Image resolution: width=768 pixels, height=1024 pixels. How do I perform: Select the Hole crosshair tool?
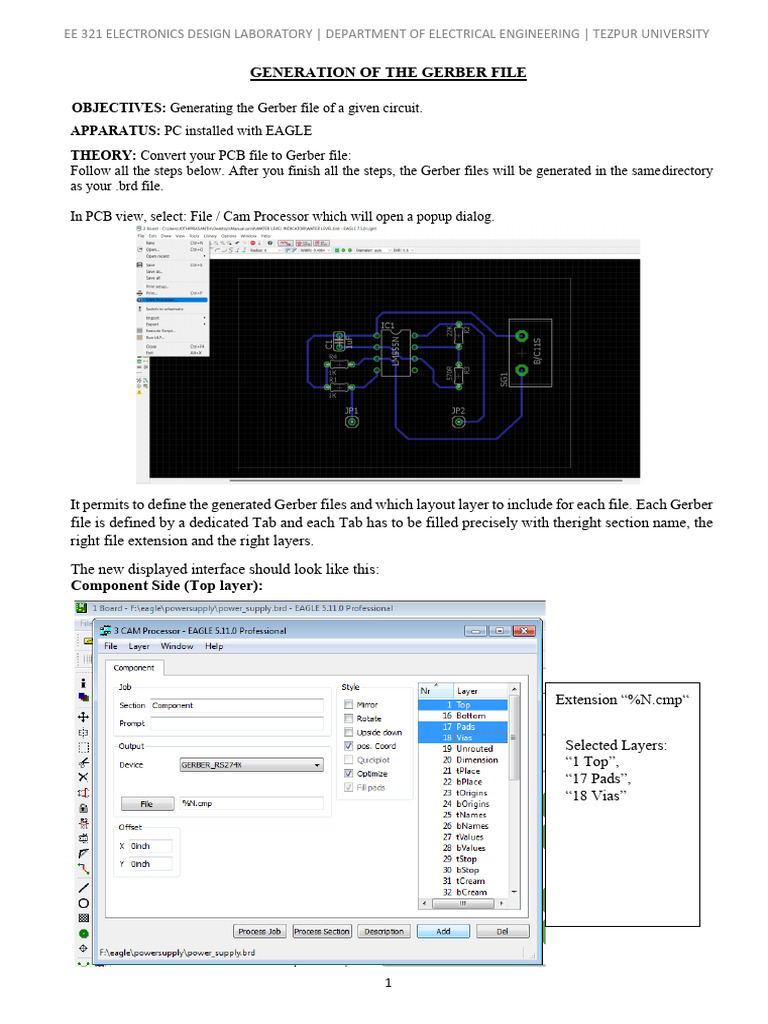tap(83, 948)
